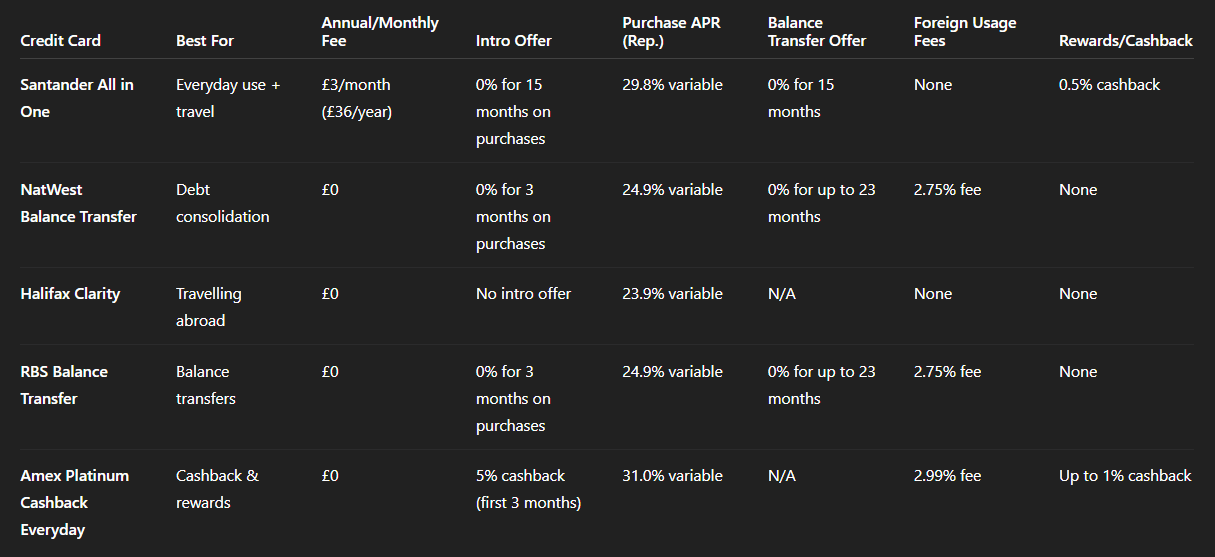Select the RBS Balance Transfer card name
The height and width of the screenshot is (557, 1215).
coord(64,385)
